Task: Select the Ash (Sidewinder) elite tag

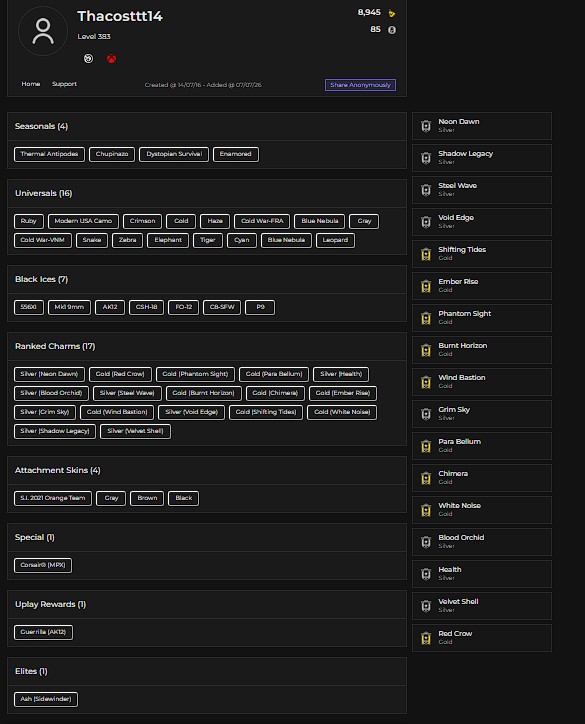Action: pyautogui.click(x=46, y=699)
